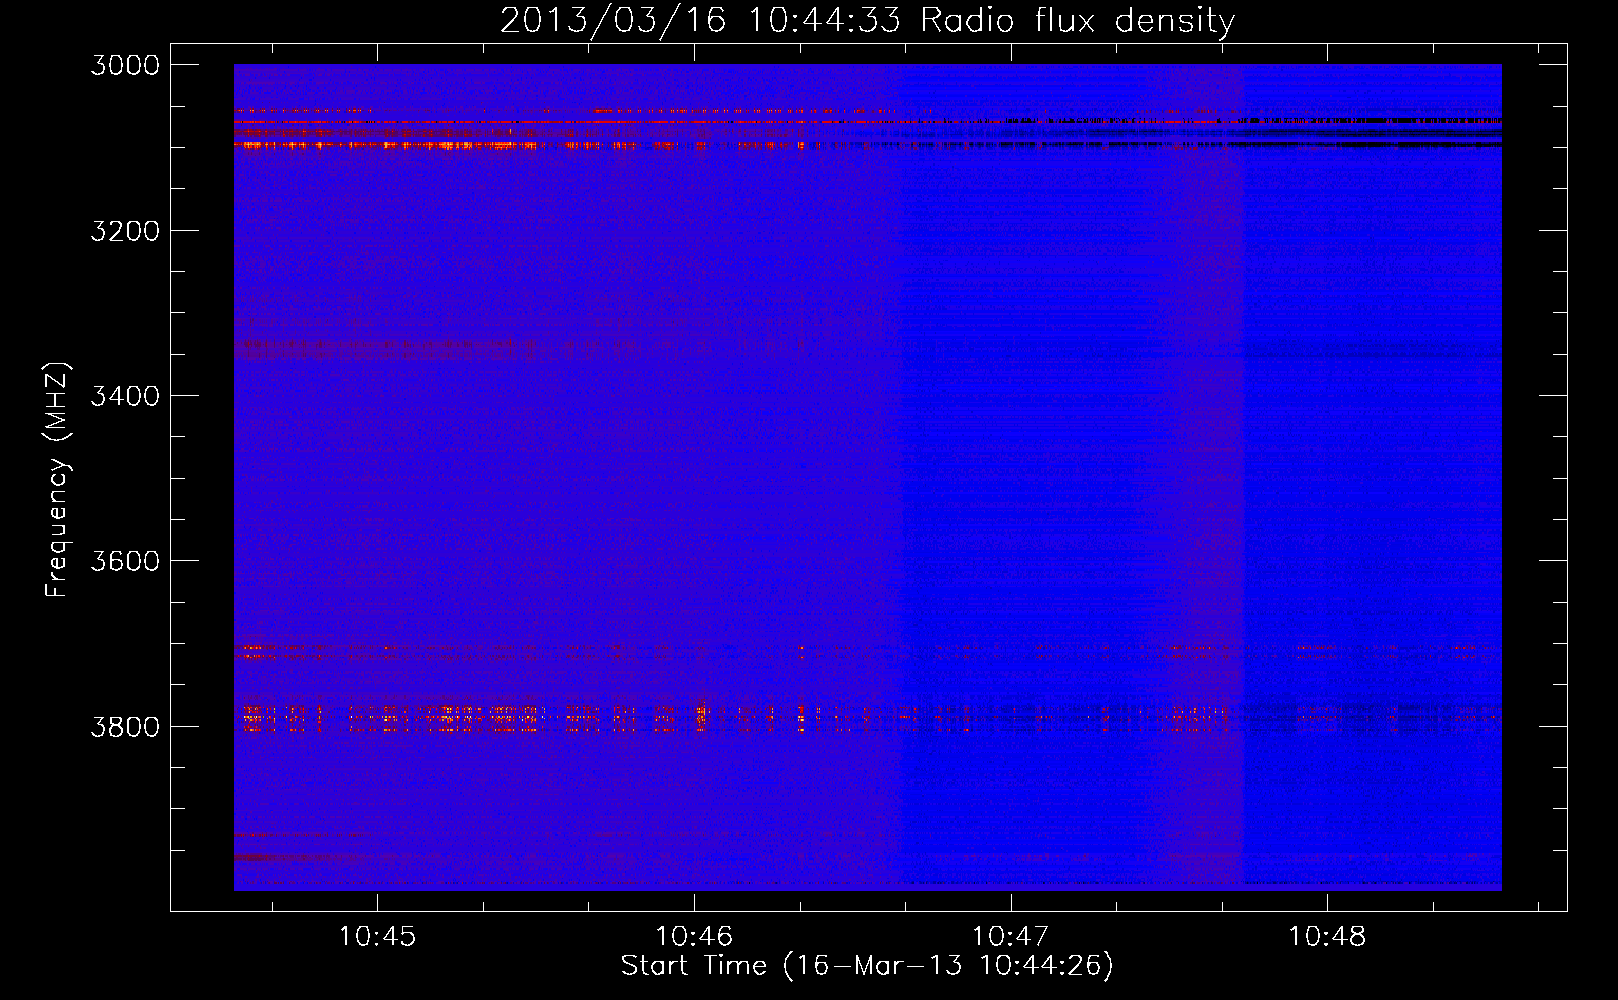1618x1000 pixels.
Task: Click the 3600 frequency tick label
Action: [125, 561]
